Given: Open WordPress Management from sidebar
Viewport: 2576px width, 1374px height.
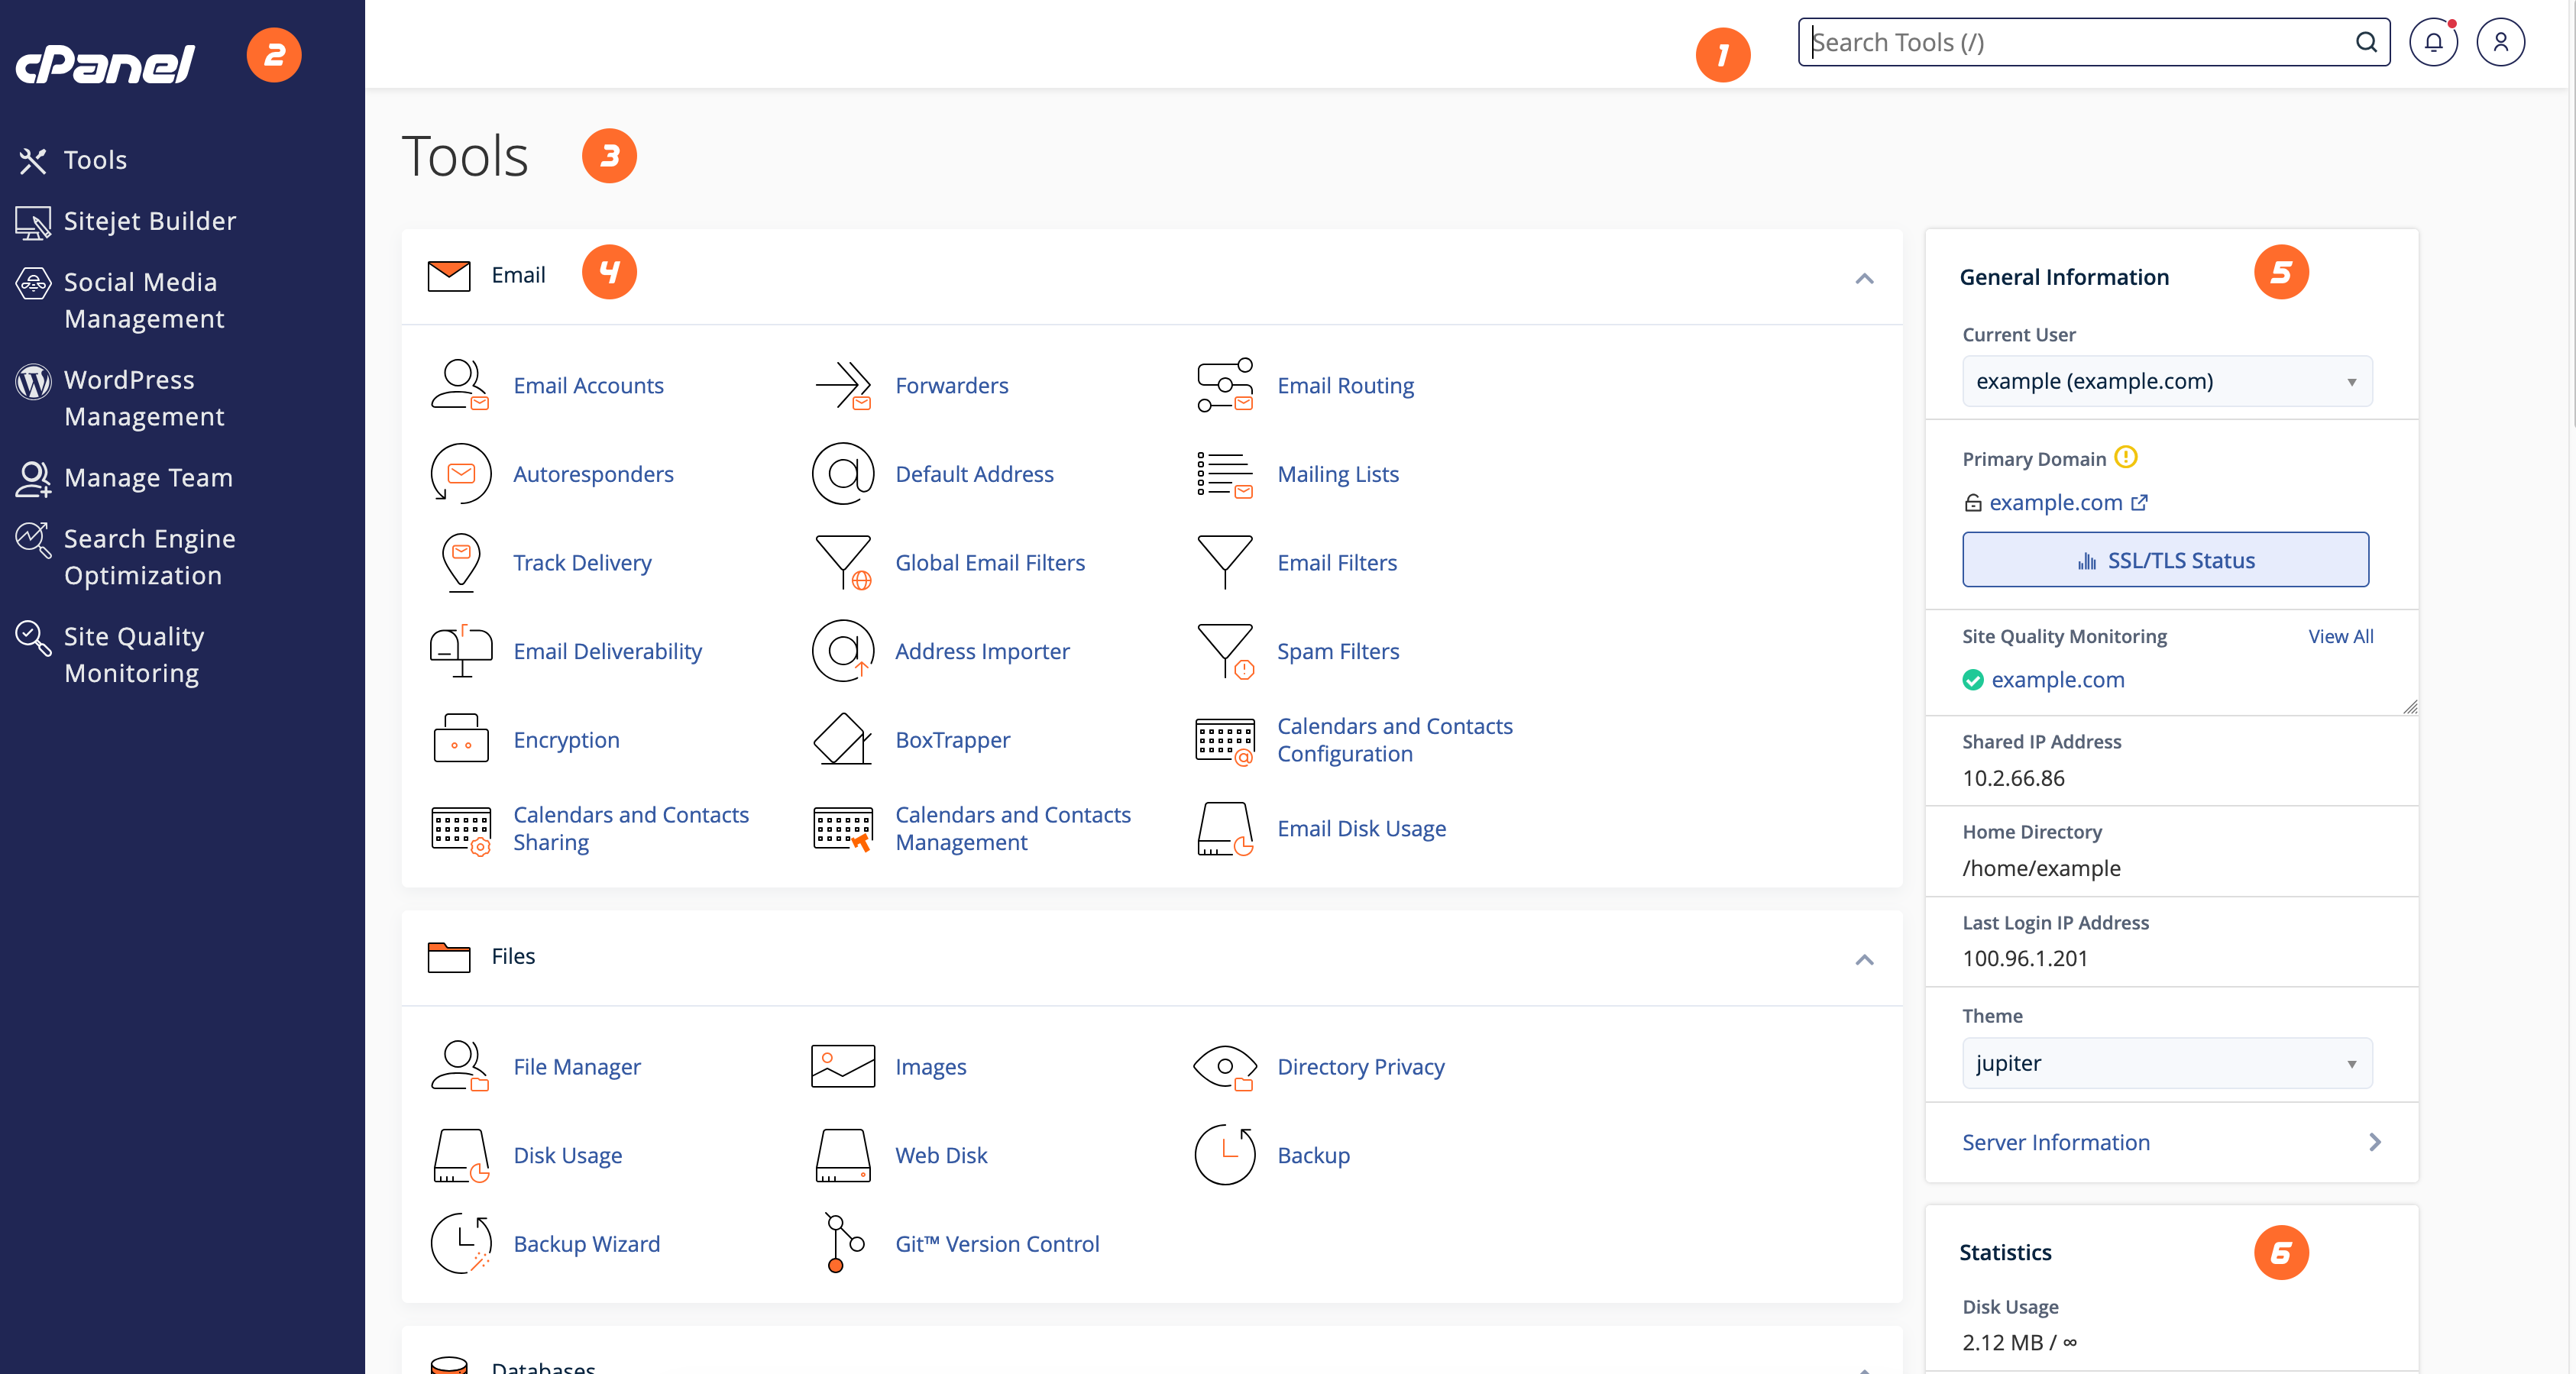Looking at the screenshot, I should (144, 398).
